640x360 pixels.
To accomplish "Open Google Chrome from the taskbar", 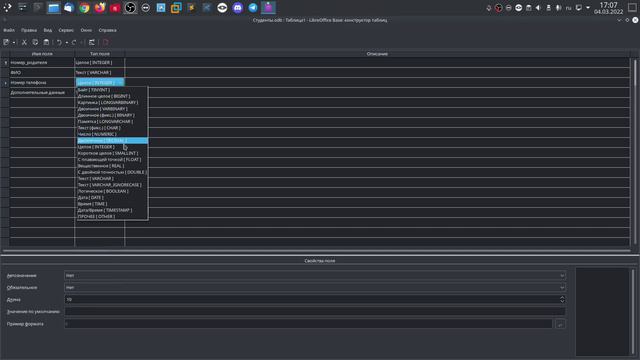I will [x=84, y=7].
